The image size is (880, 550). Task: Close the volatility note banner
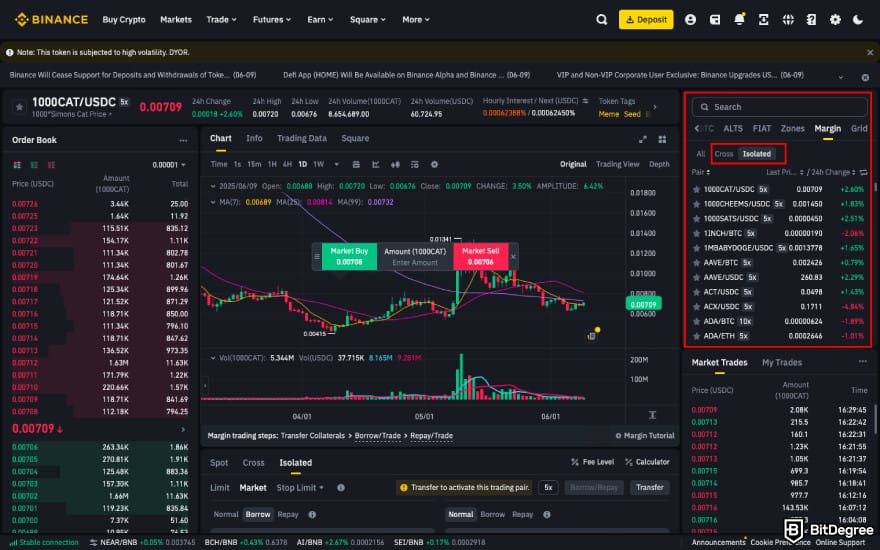870,52
